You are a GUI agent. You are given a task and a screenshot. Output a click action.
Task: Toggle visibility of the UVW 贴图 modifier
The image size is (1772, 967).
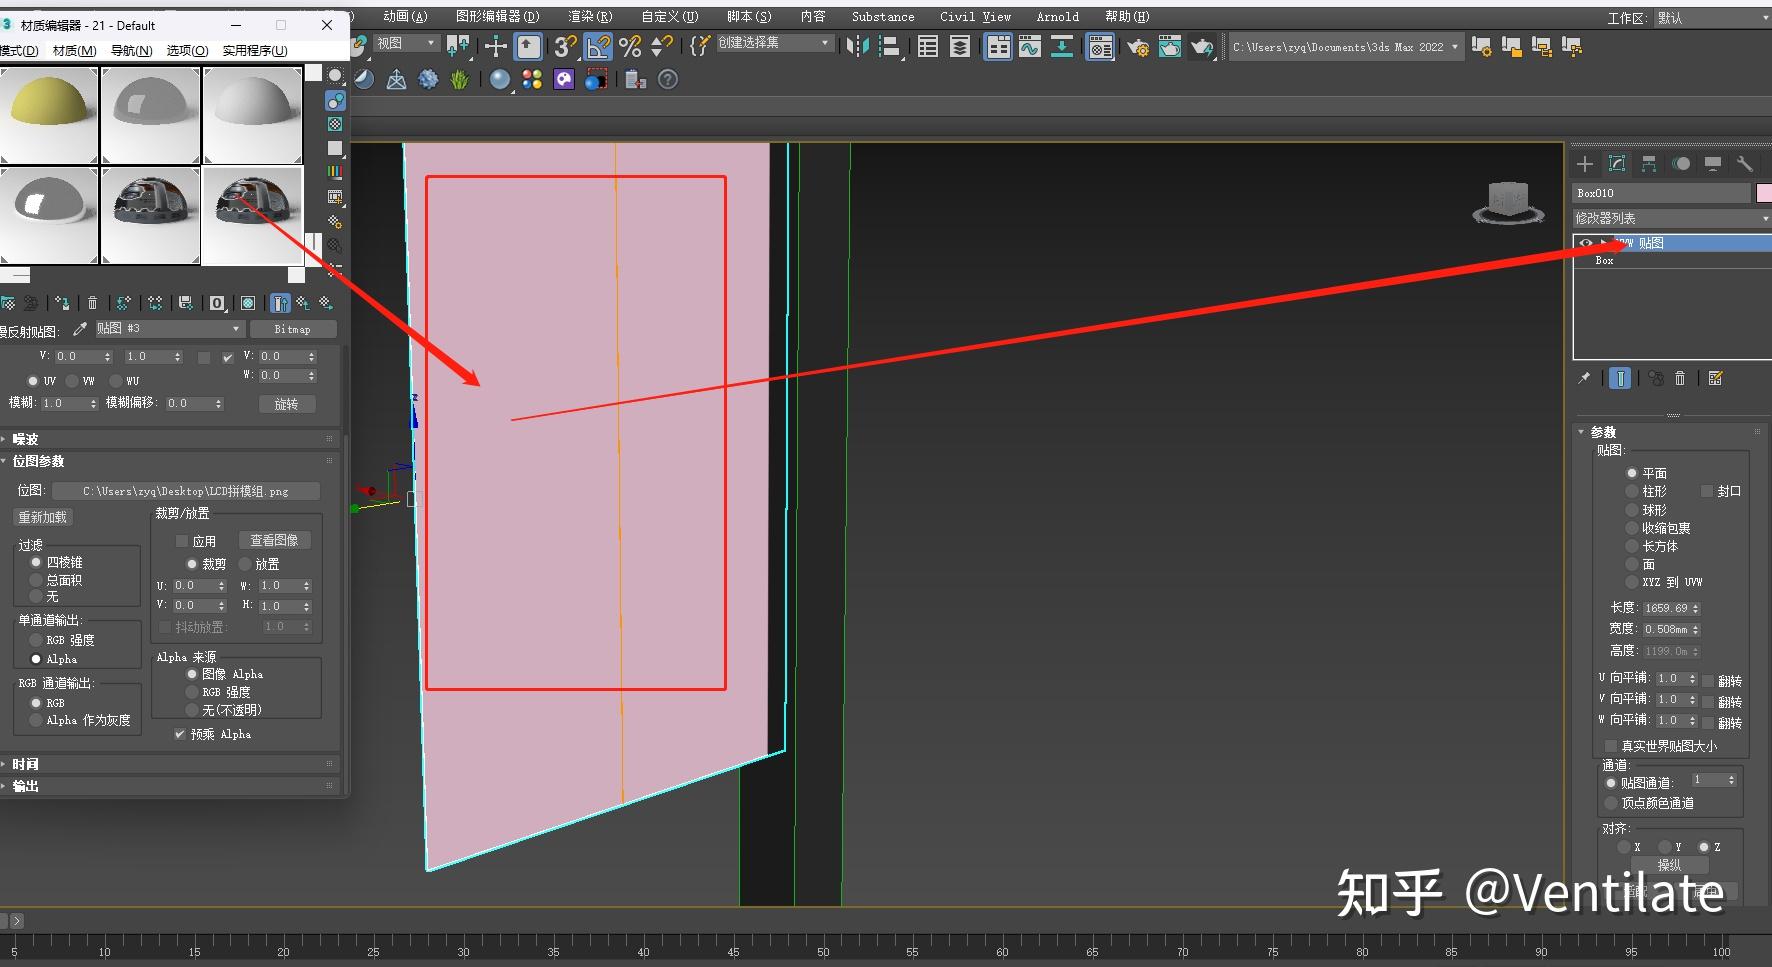(1586, 243)
